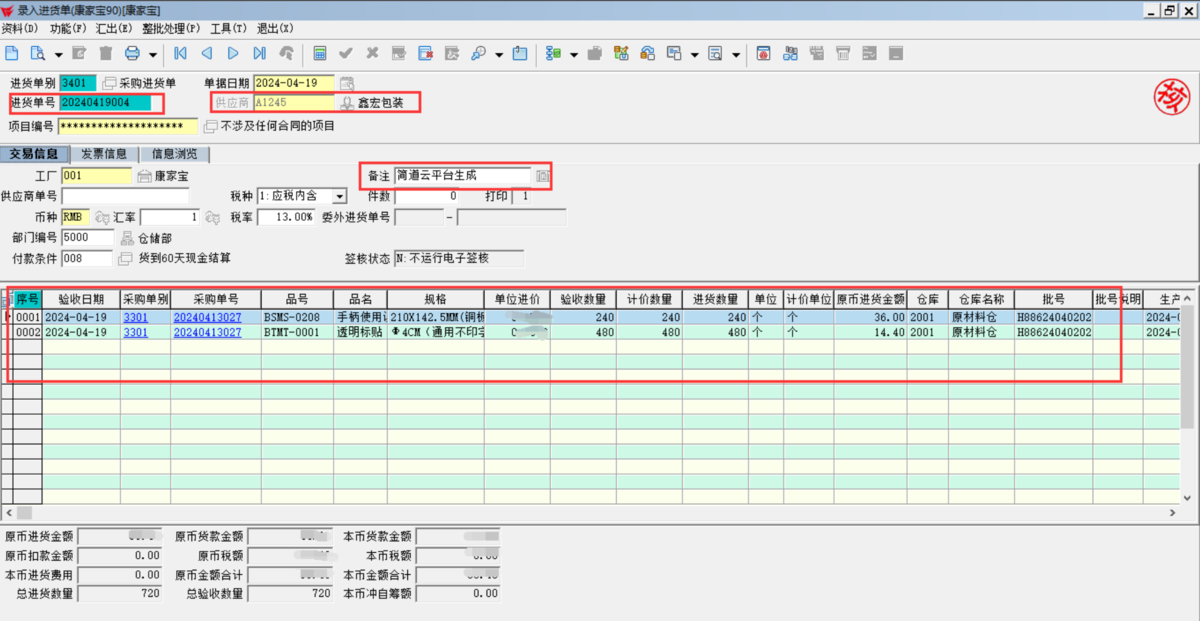Viewport: 1200px width, 621px height.
Task: Click the calculator icon in toolbar
Action: pos(320,53)
